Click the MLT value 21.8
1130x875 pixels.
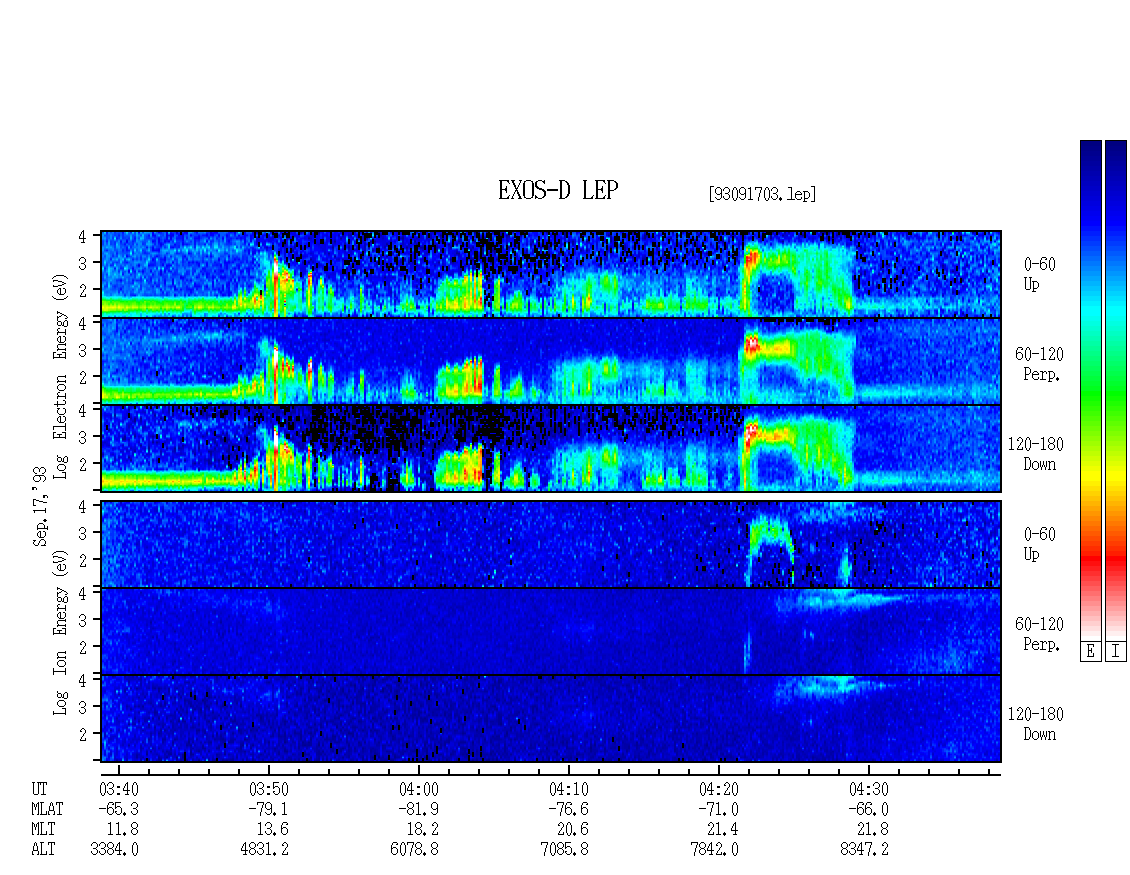pyautogui.click(x=873, y=830)
